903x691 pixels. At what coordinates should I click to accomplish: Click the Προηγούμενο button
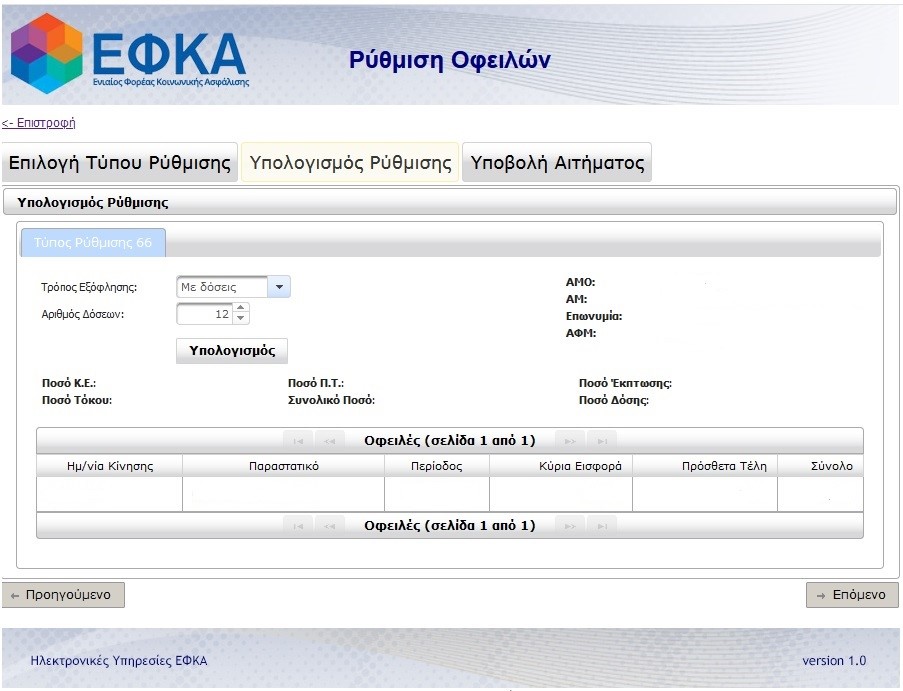pos(63,595)
